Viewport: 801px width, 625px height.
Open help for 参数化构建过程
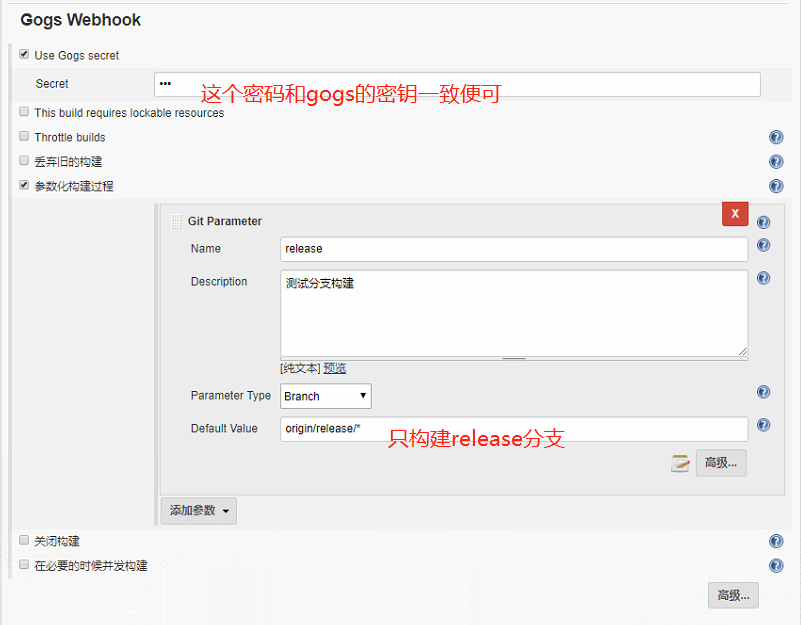pos(776,185)
